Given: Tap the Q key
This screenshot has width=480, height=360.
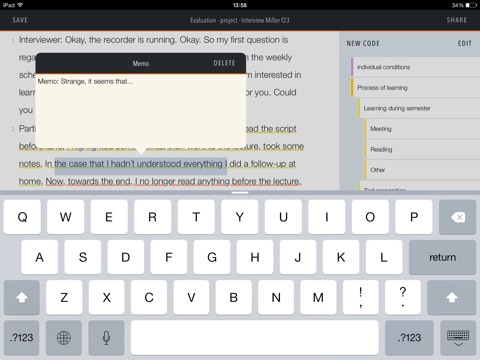Looking at the screenshot, I should click(22, 217).
